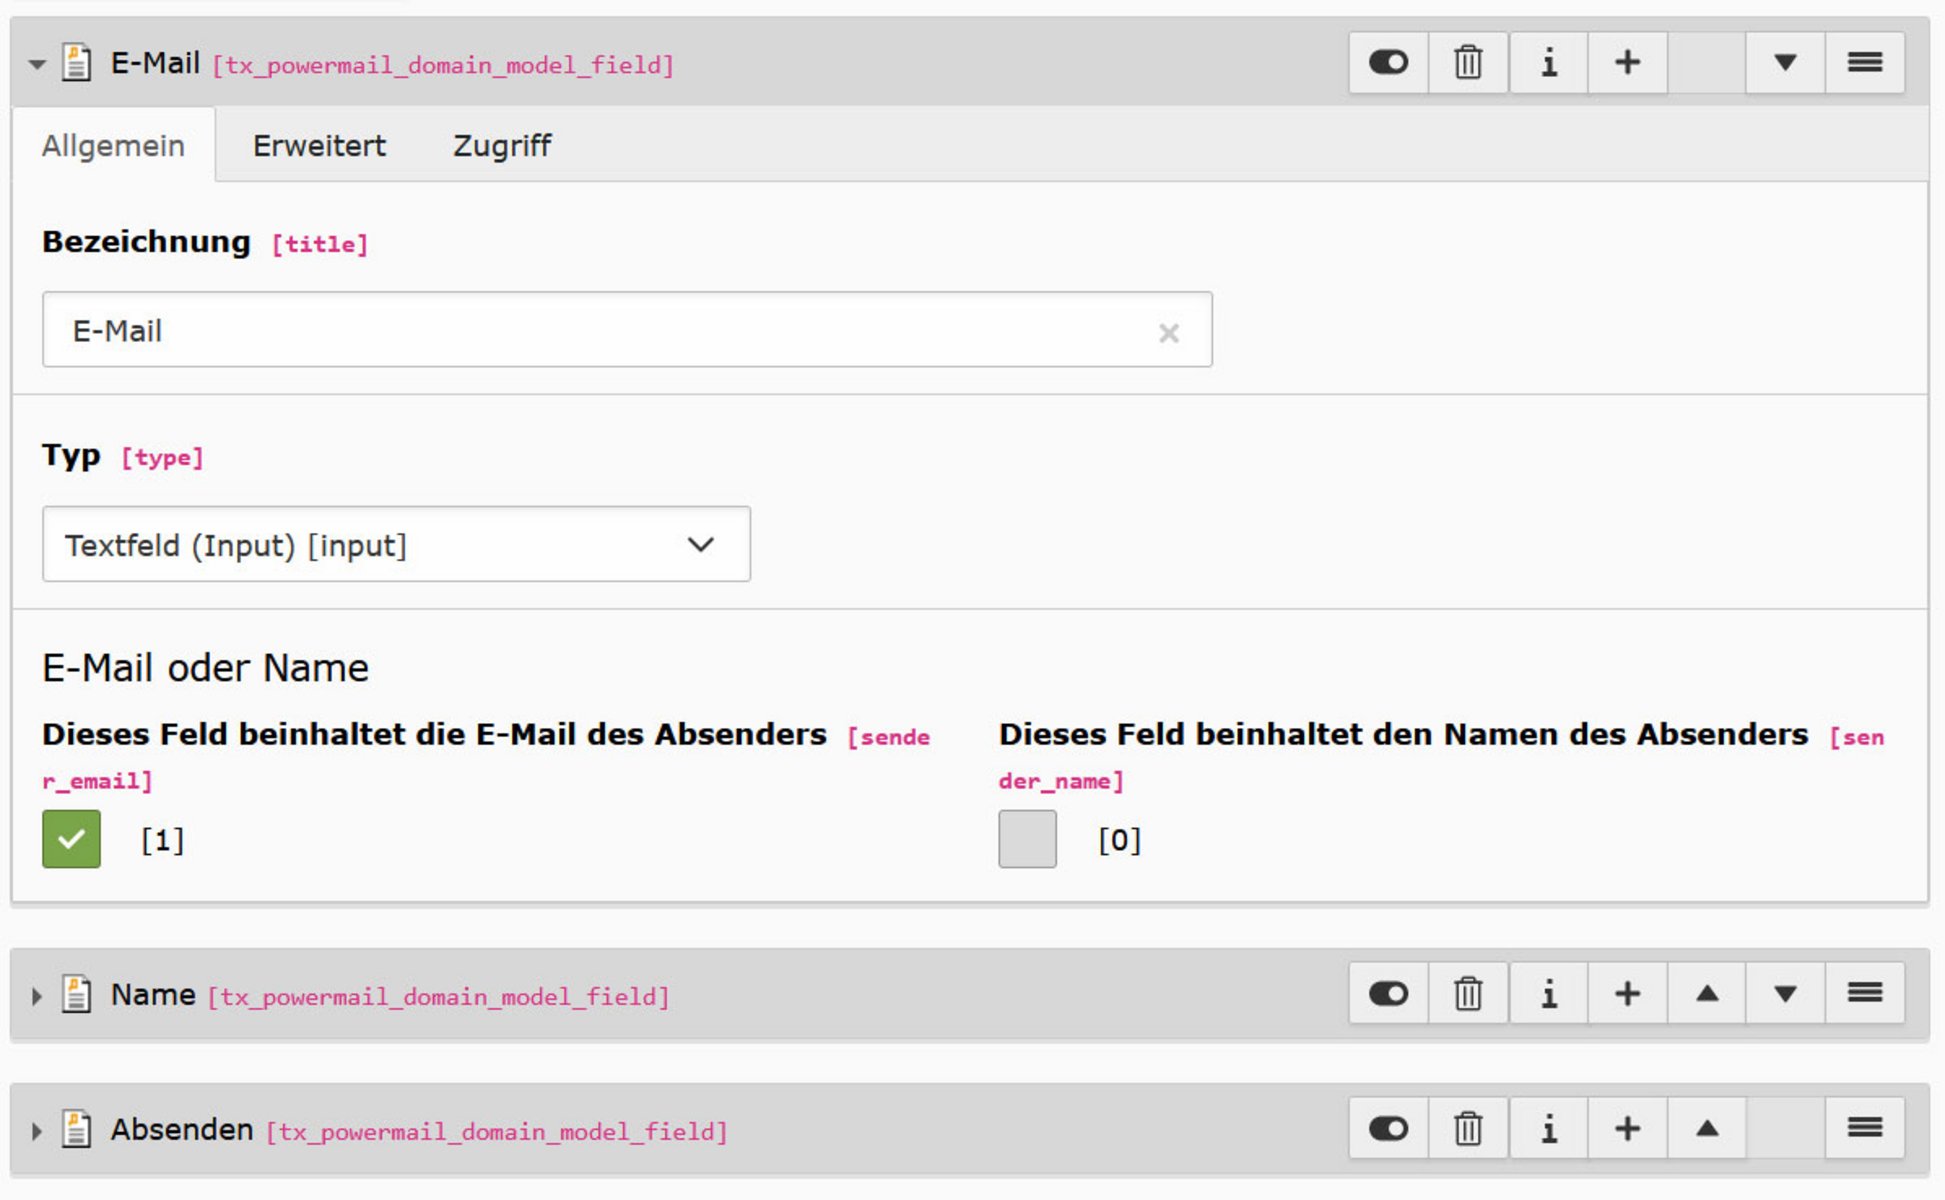The image size is (1945, 1200).
Task: Click the Bezeichnung title input field
Action: coord(627,330)
